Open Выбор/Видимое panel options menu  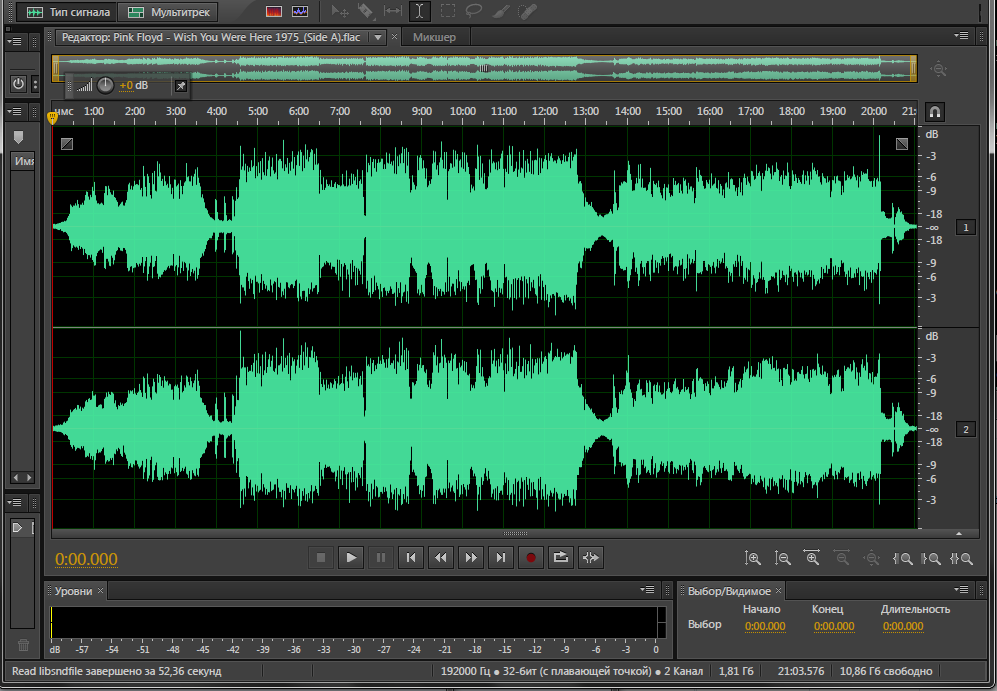coord(961,589)
